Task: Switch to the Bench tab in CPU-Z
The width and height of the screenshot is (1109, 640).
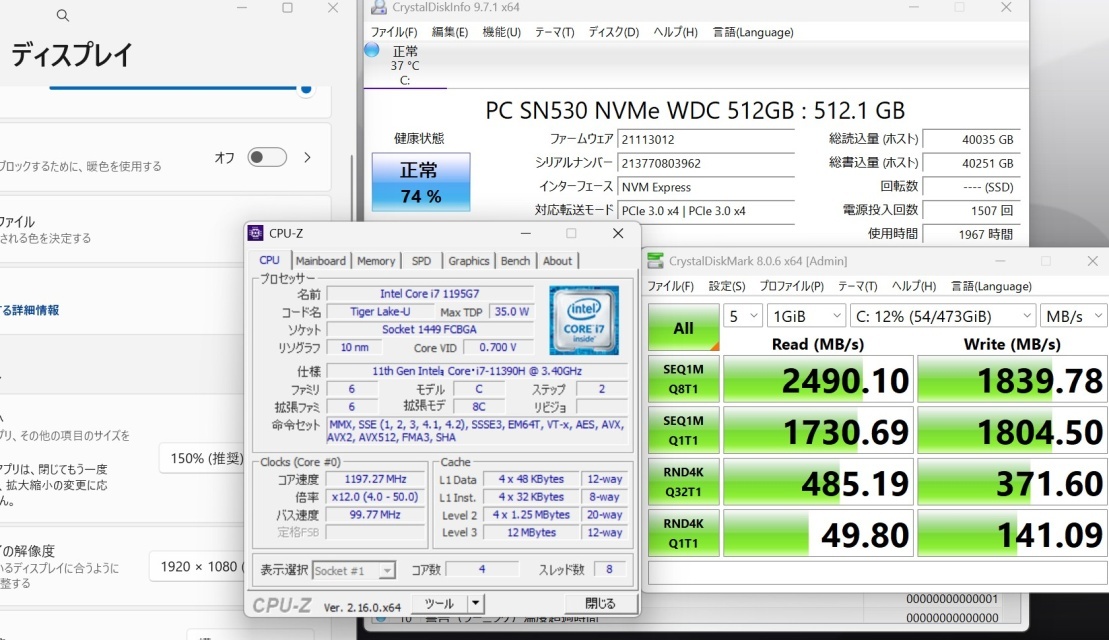Action: point(515,261)
